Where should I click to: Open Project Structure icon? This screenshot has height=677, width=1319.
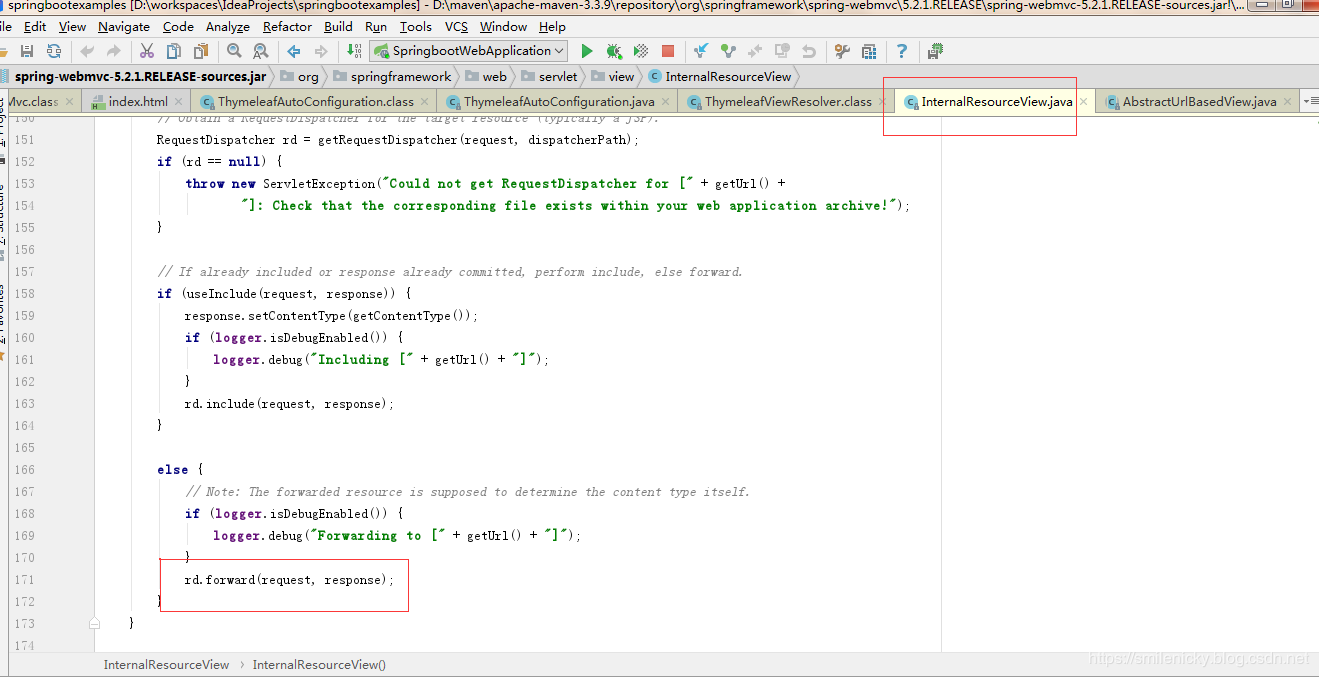tap(869, 51)
